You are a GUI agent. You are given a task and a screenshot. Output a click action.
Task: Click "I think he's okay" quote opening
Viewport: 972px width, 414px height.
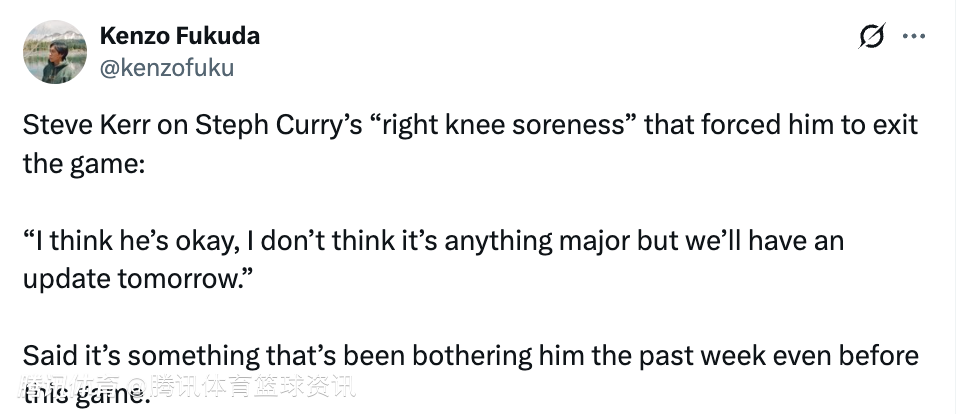click(128, 243)
